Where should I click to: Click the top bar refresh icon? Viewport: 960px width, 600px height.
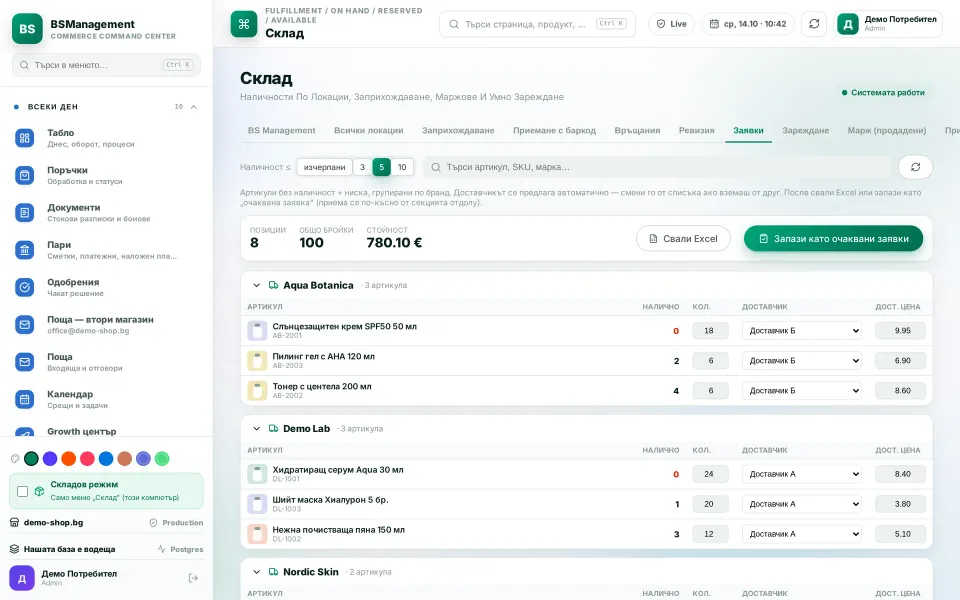814,24
